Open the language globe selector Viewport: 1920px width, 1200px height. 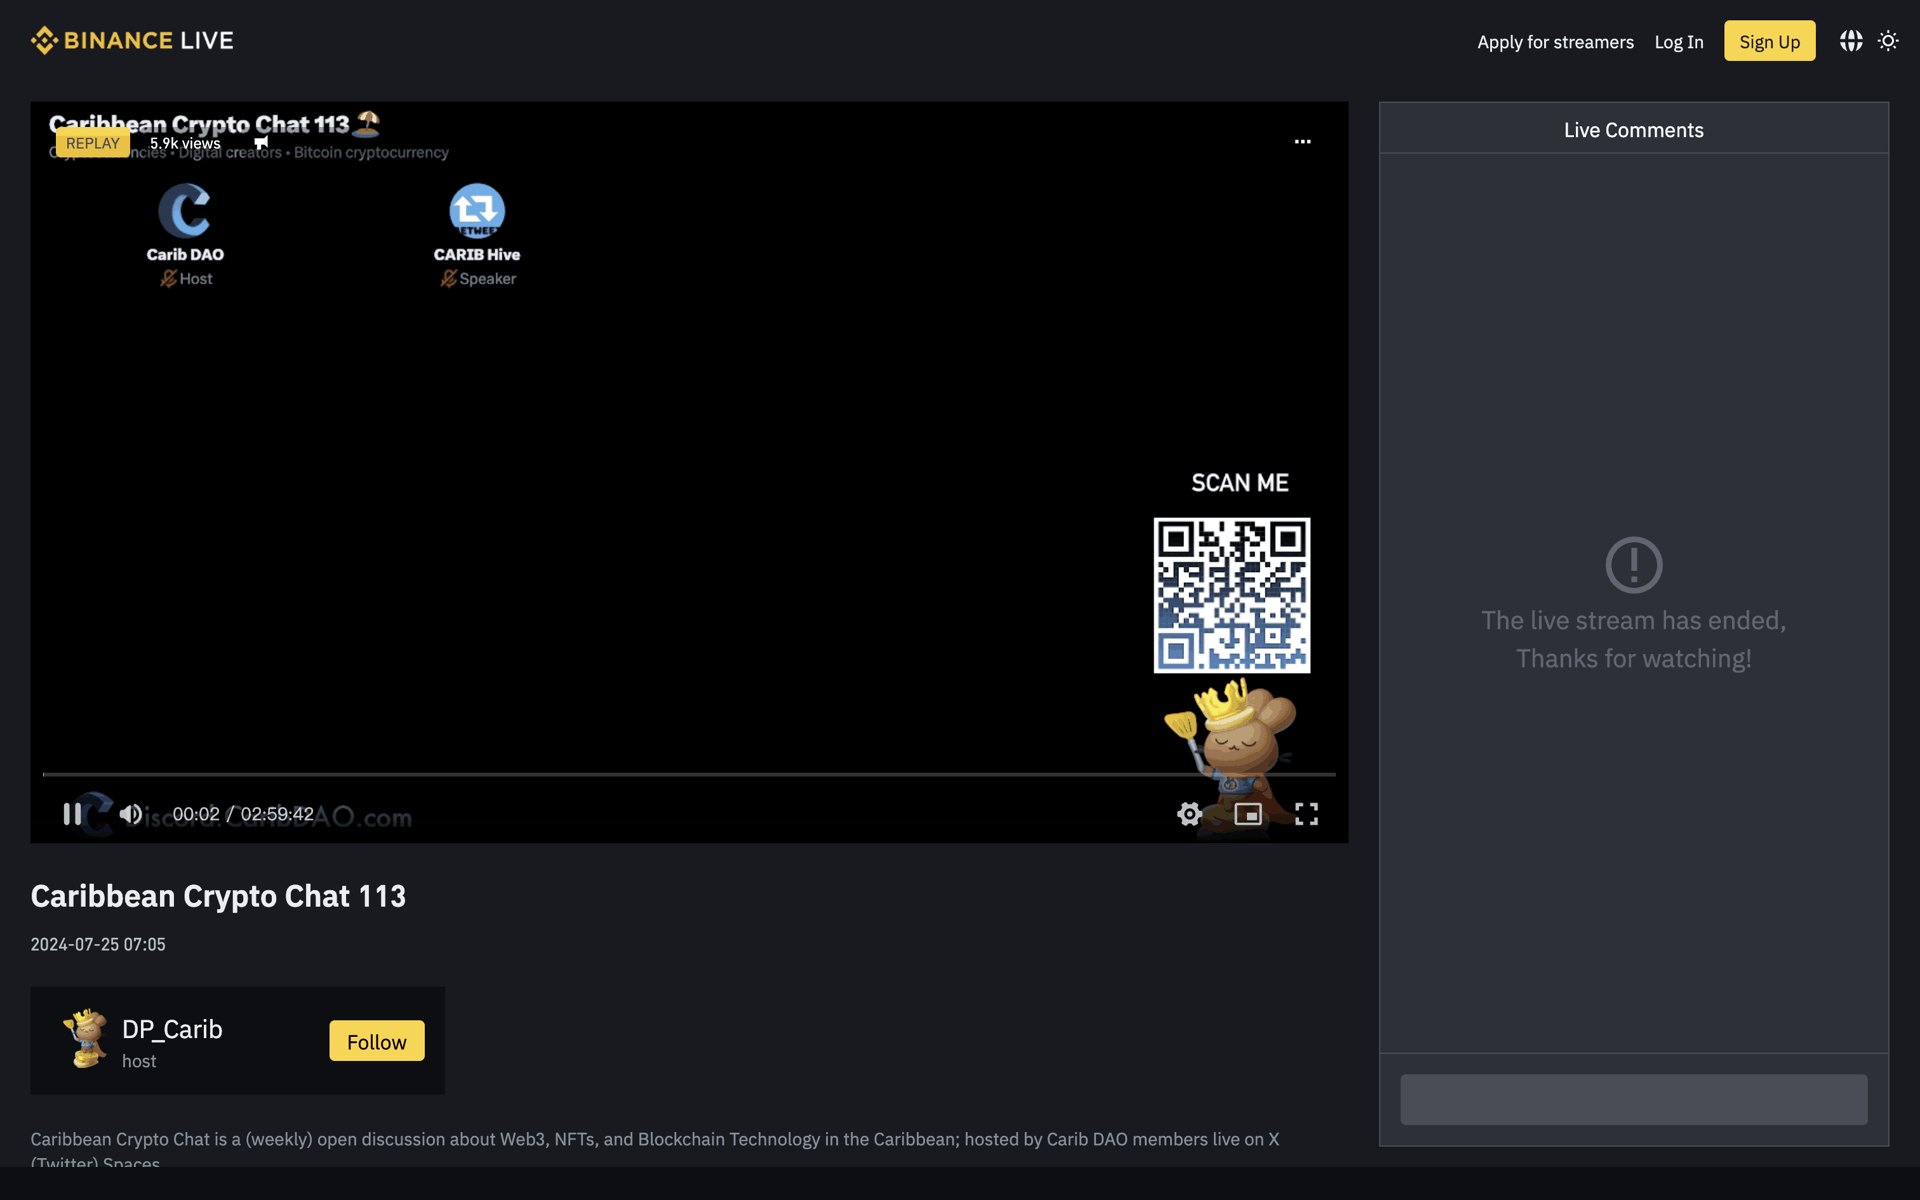pyautogui.click(x=1851, y=41)
